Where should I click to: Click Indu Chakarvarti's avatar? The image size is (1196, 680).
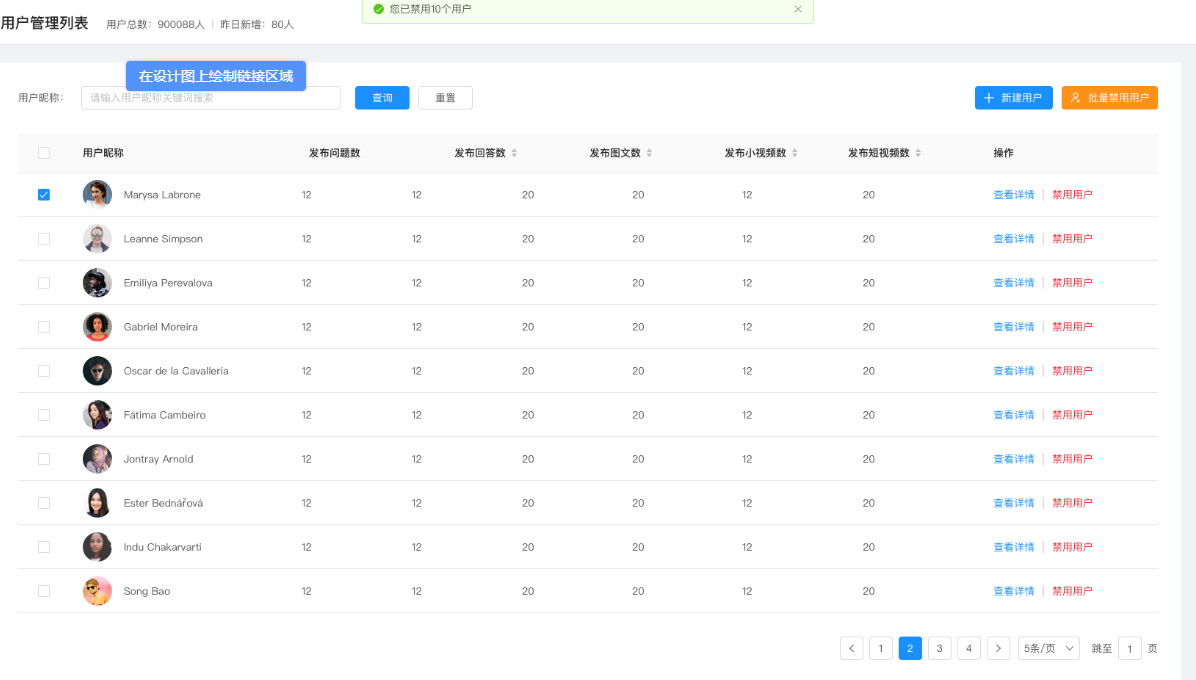click(97, 547)
